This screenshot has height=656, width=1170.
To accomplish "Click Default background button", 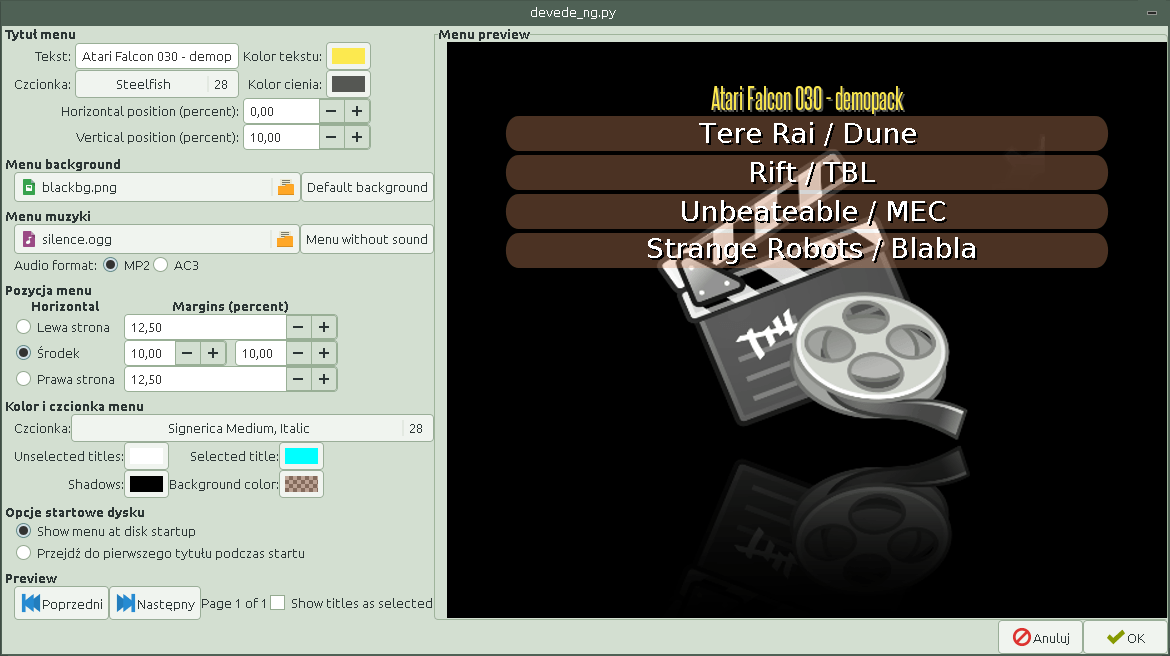I will pyautogui.click(x=367, y=187).
